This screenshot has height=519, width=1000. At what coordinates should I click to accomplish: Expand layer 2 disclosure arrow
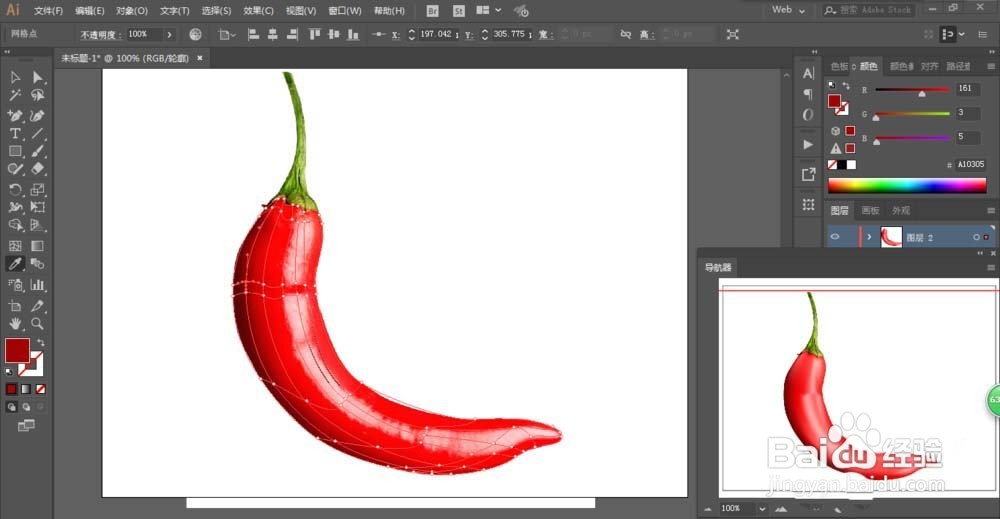[869, 237]
